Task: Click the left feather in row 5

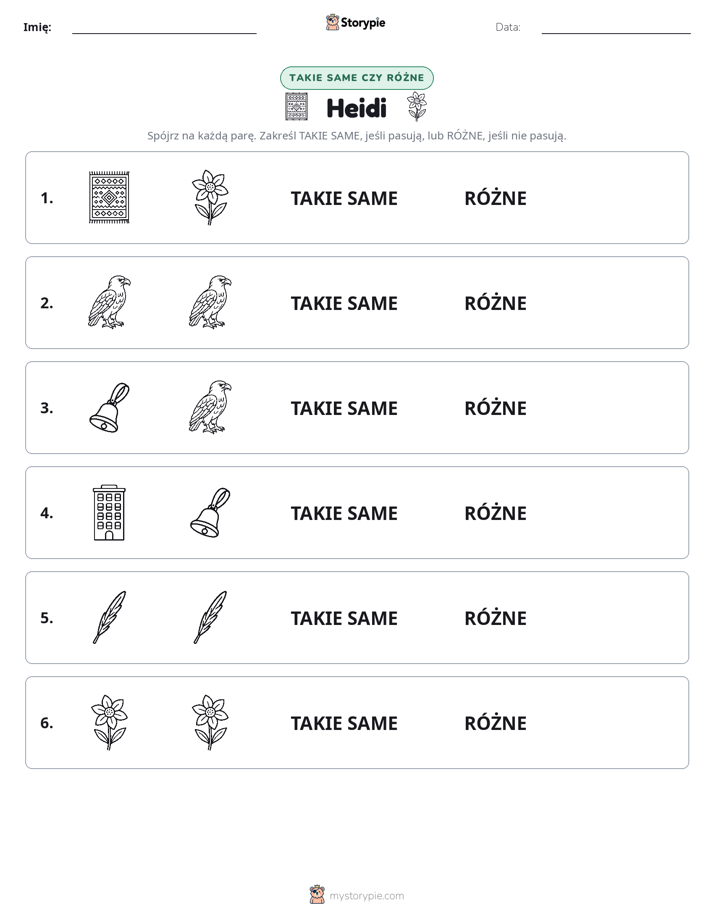Action: point(109,617)
